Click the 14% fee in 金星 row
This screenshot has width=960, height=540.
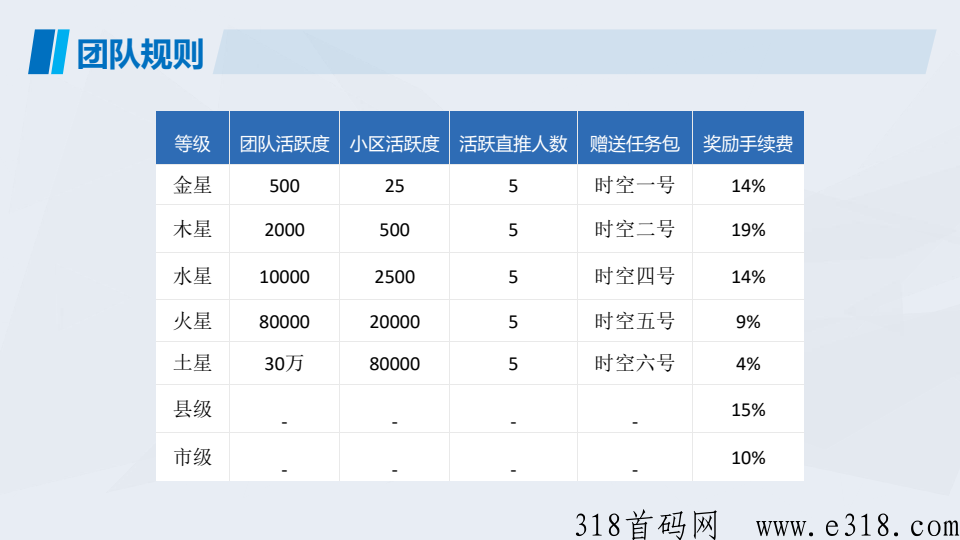pos(748,186)
